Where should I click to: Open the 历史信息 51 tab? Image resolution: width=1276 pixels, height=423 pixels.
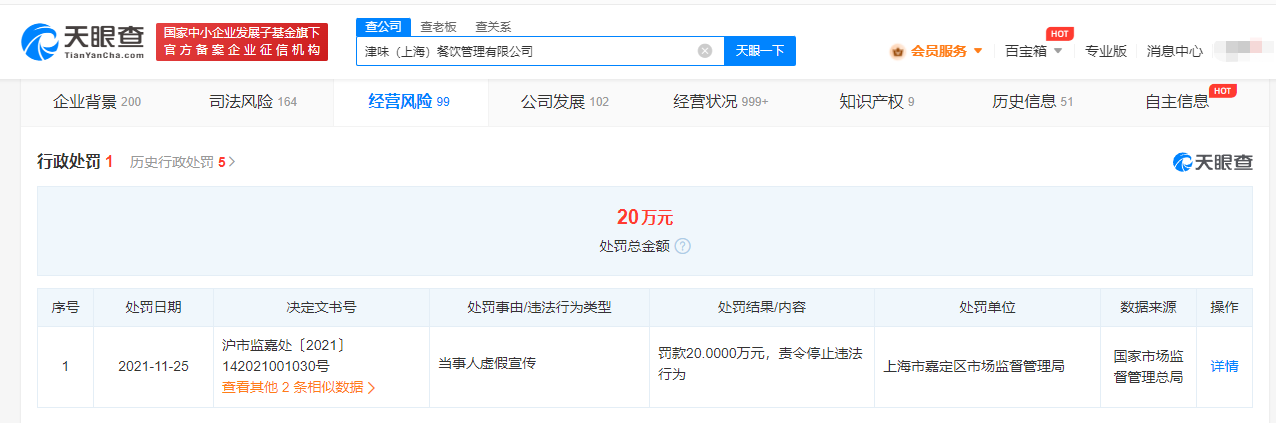pos(1033,102)
